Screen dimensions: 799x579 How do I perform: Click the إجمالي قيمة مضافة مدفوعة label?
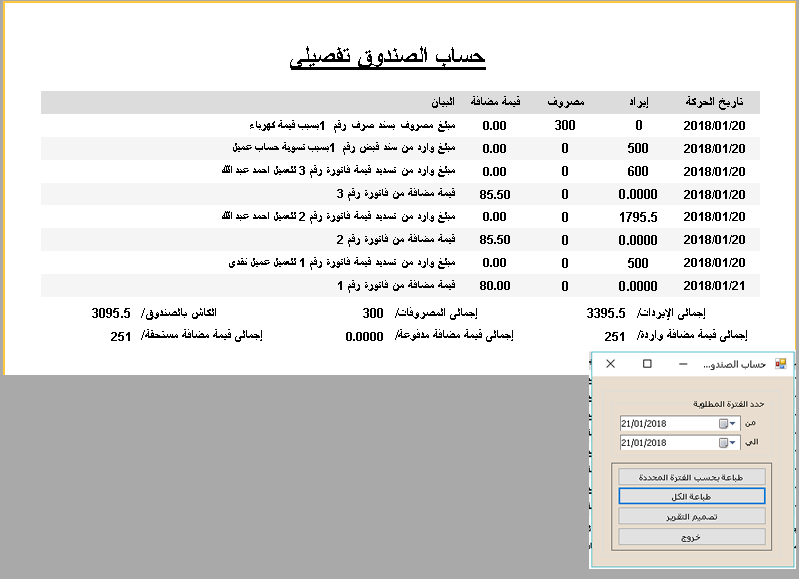point(455,335)
